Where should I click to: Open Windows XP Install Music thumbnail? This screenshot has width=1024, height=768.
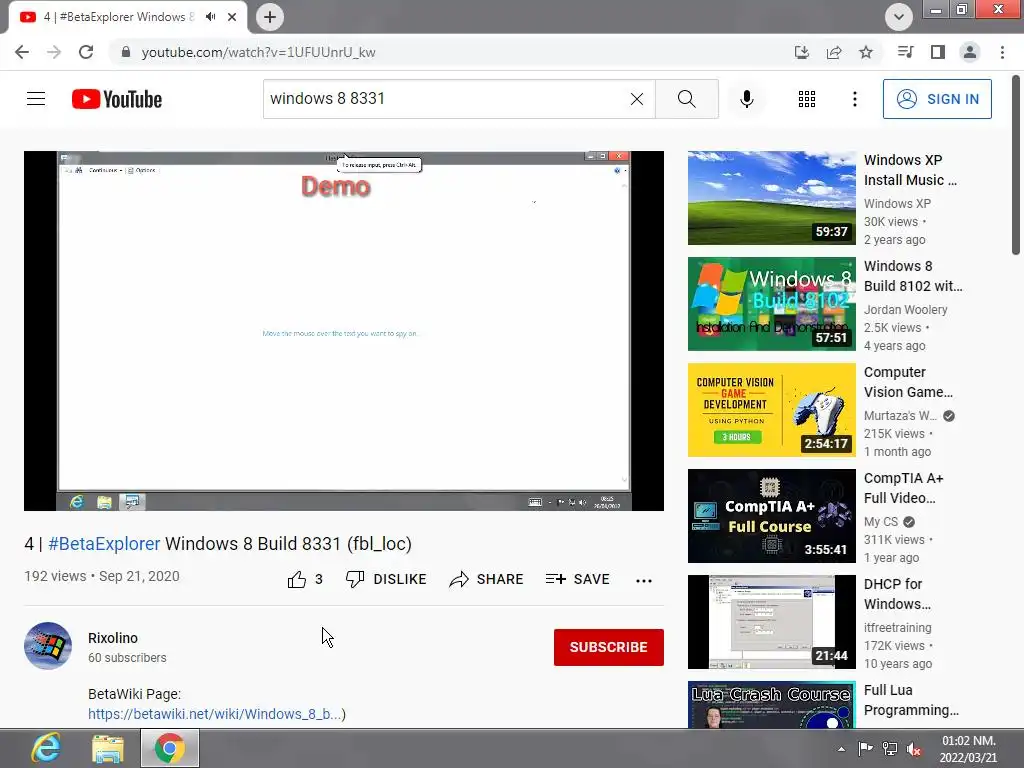point(771,198)
